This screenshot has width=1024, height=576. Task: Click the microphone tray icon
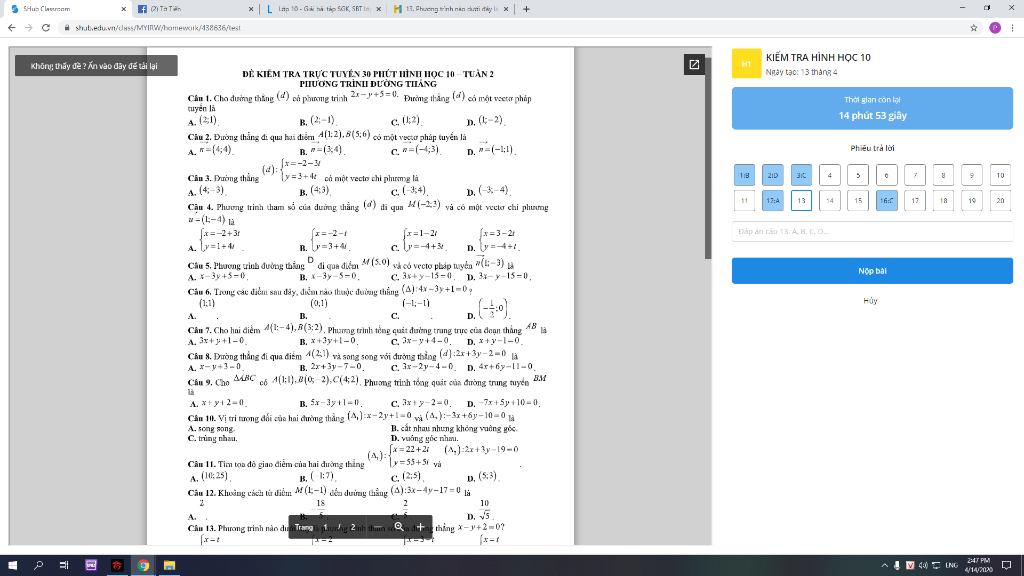pos(897,565)
